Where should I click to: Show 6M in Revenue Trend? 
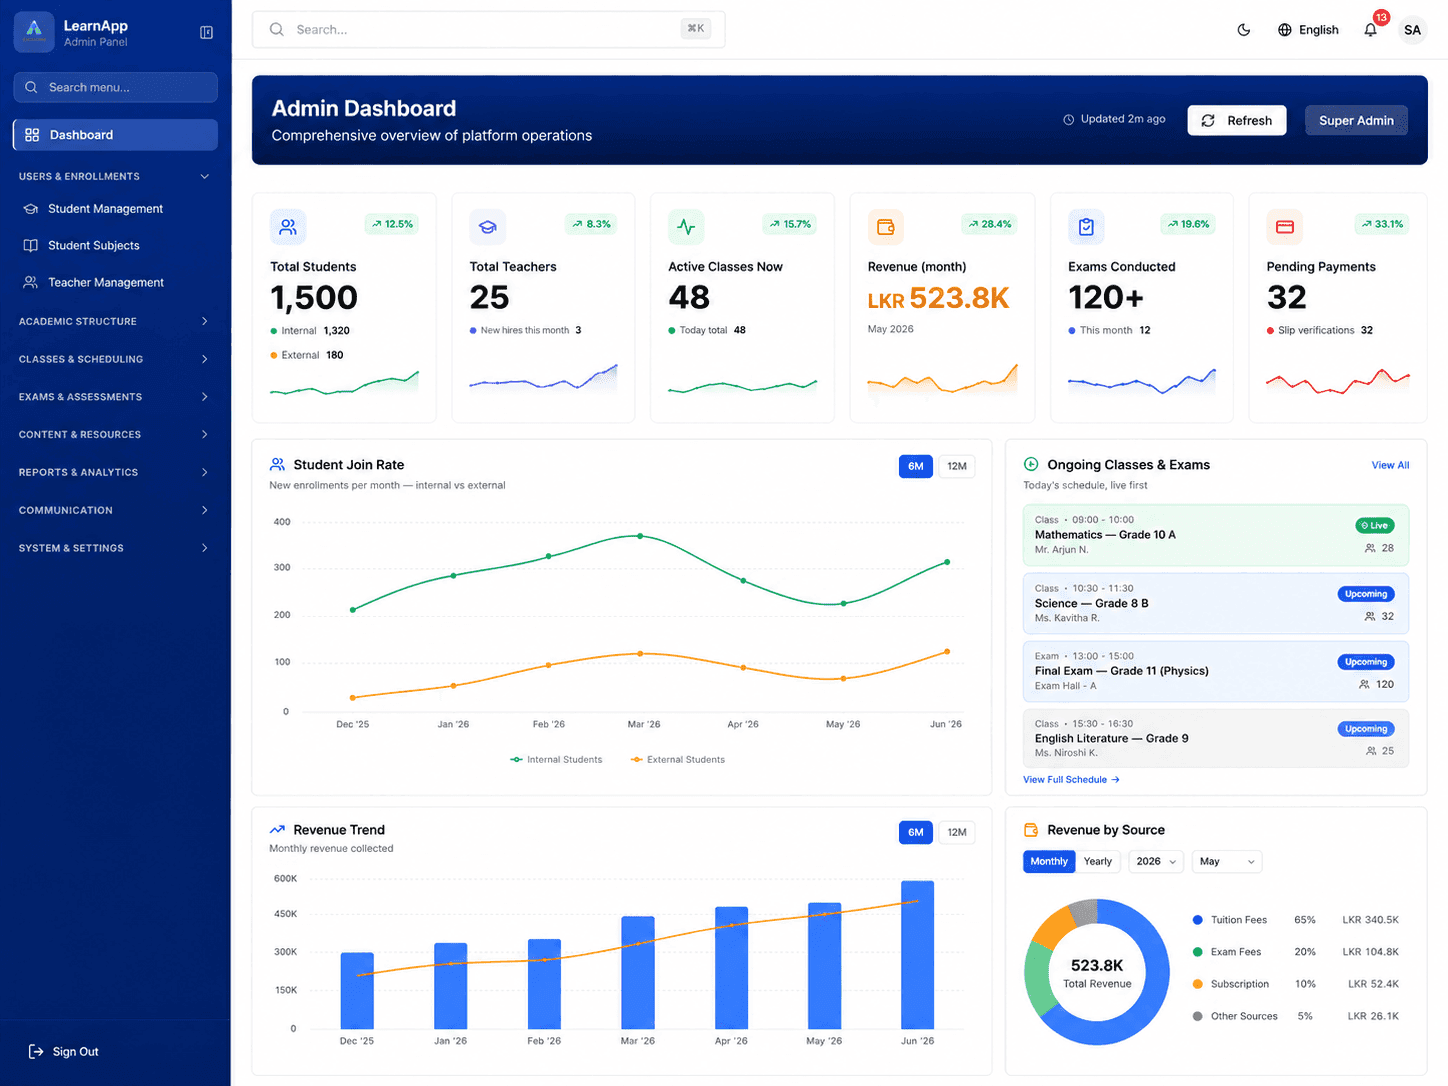coord(916,833)
